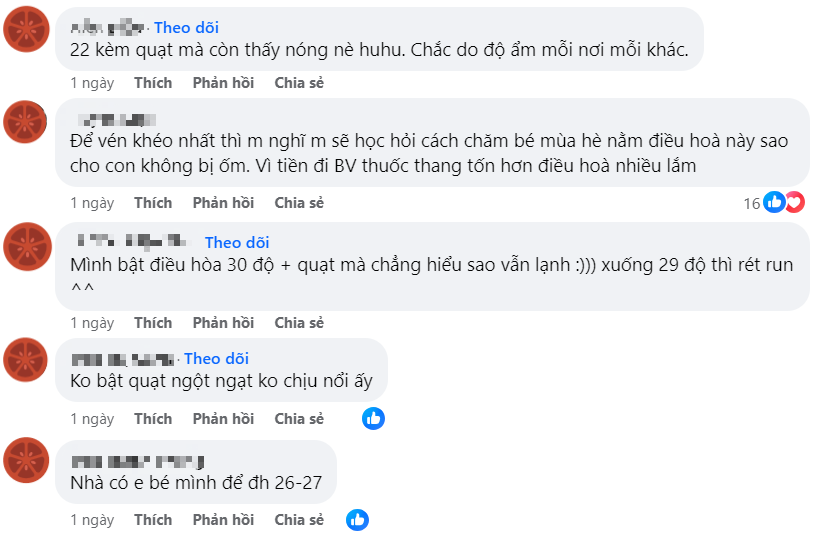Click the red heart reaction icon
Screen dimensions: 820x535
795,202
